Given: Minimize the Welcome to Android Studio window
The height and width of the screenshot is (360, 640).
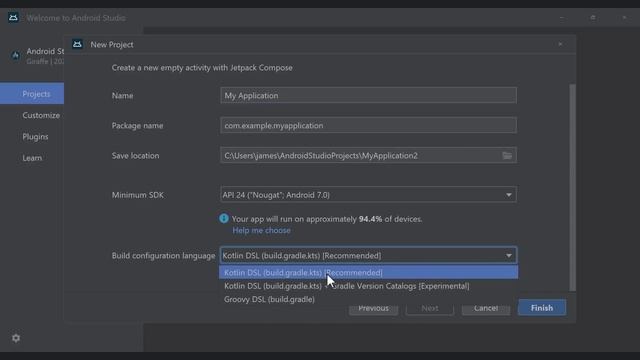Looking at the screenshot, I should click(x=562, y=18).
